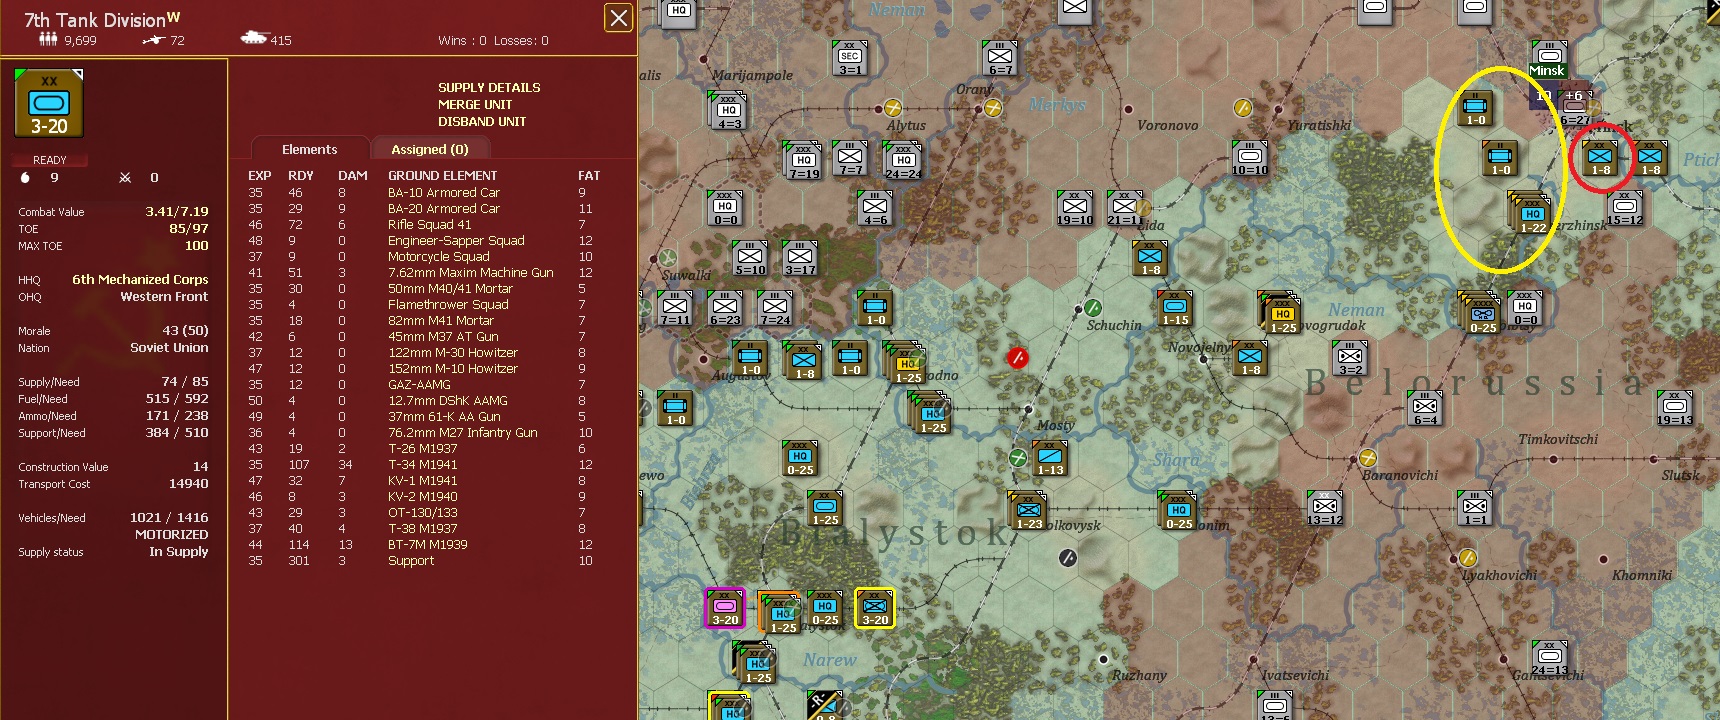Viewport: 1720px width, 720px height.
Task: Select the T-34 M1941 element row
Action: 425,465
